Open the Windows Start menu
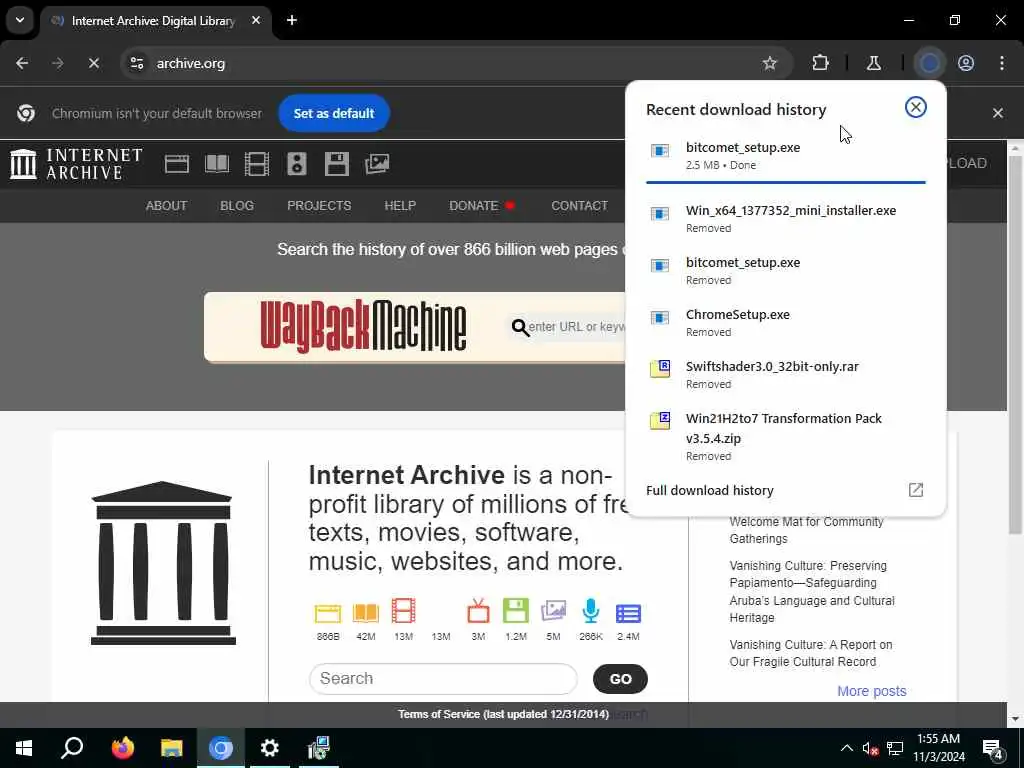The width and height of the screenshot is (1024, 768). click(x=24, y=748)
